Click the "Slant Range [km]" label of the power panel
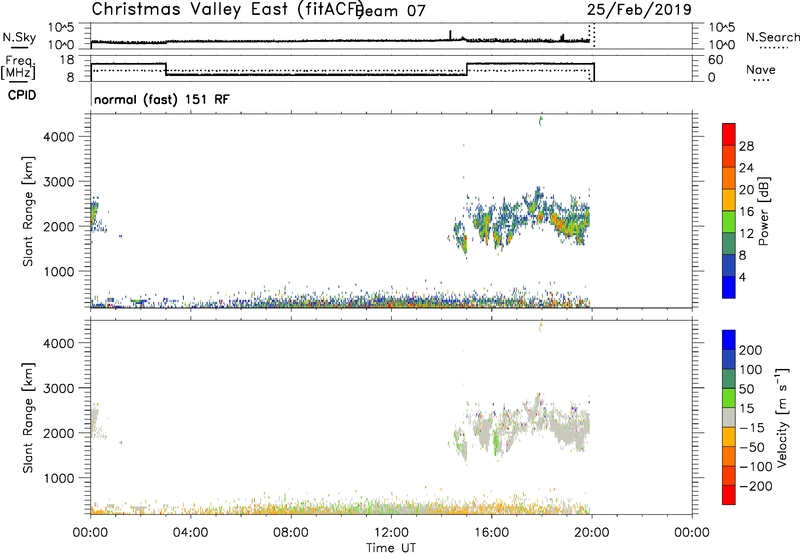This screenshot has width=800, height=554. coord(28,211)
